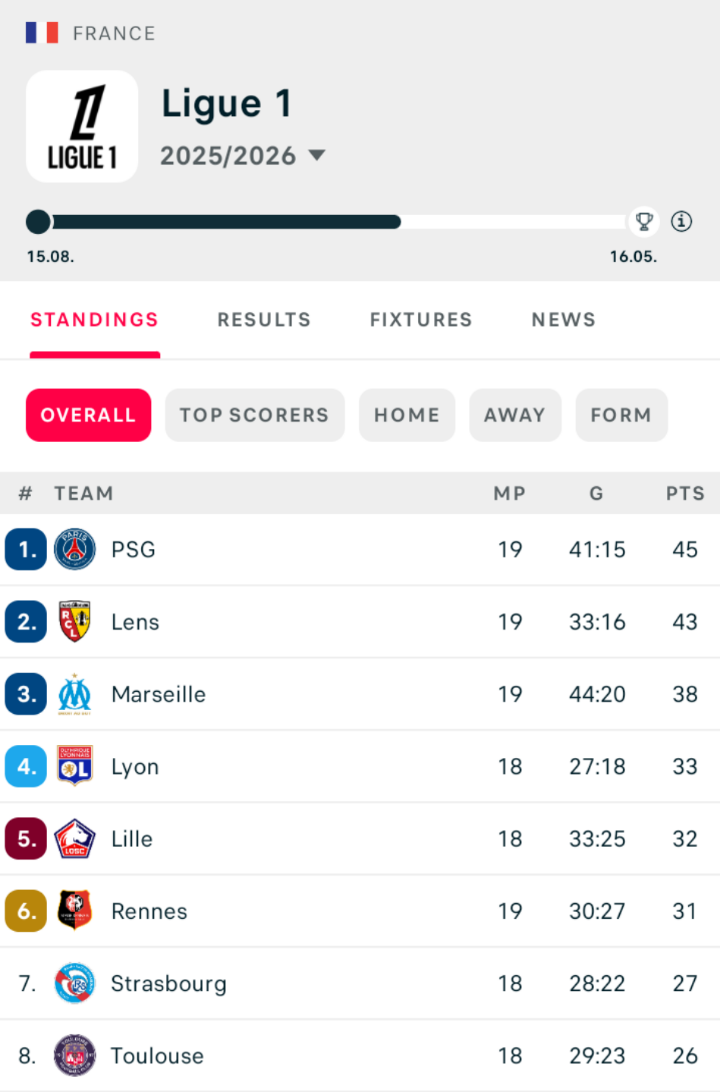This screenshot has height=1092, width=720.
Task: Show the TOP SCORERS list
Action: (x=254, y=415)
